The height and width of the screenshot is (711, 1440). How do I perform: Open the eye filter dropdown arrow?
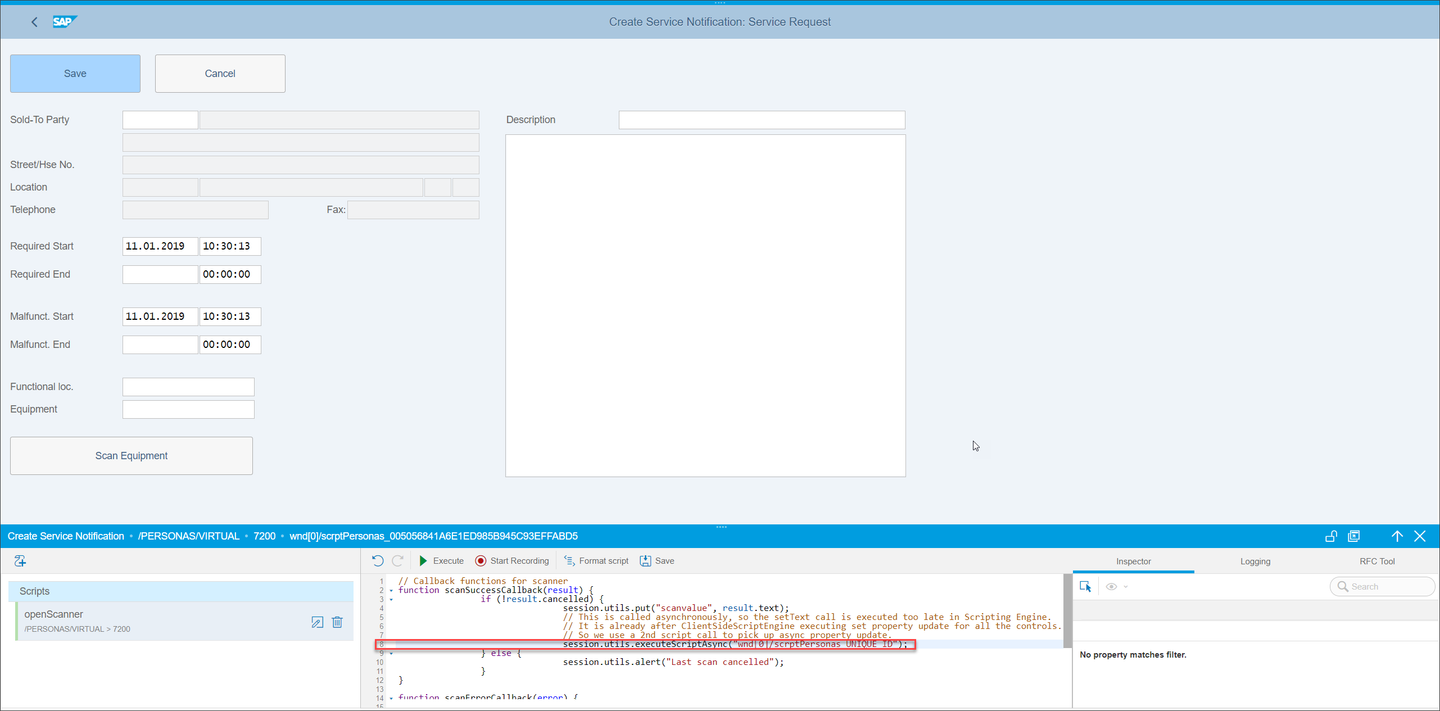click(x=1125, y=587)
